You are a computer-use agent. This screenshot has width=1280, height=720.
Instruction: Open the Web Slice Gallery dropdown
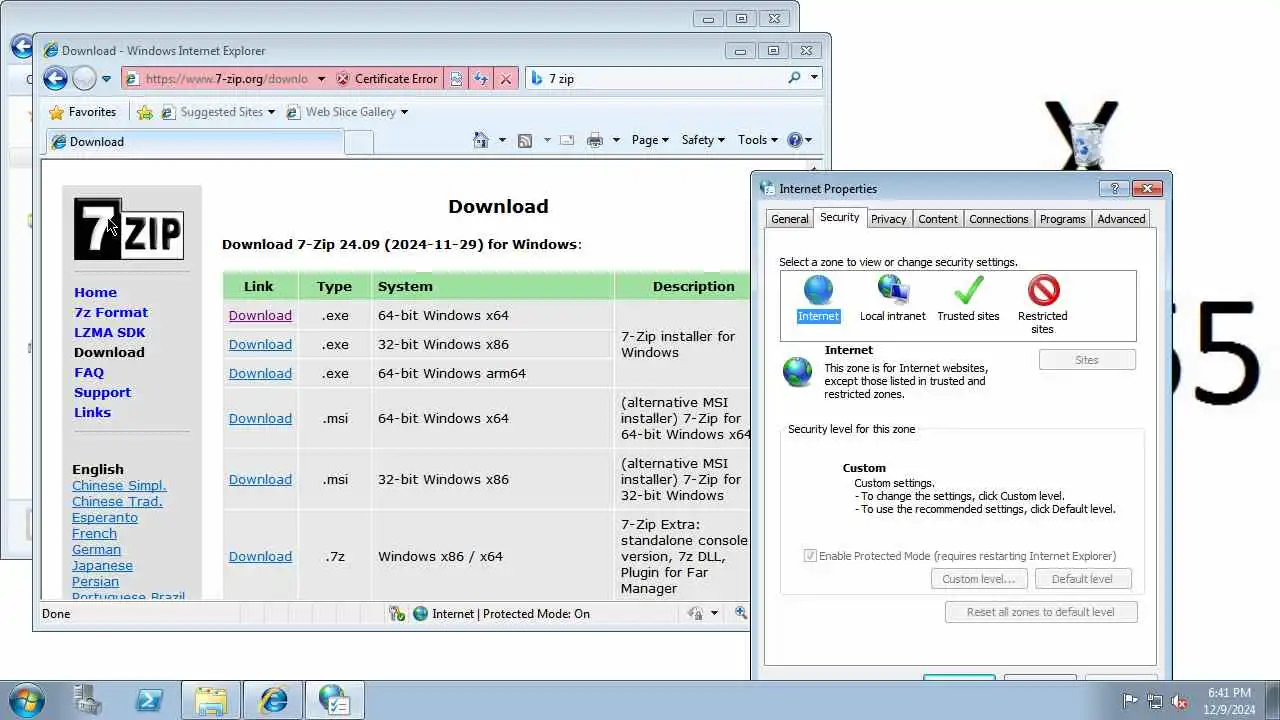347,112
